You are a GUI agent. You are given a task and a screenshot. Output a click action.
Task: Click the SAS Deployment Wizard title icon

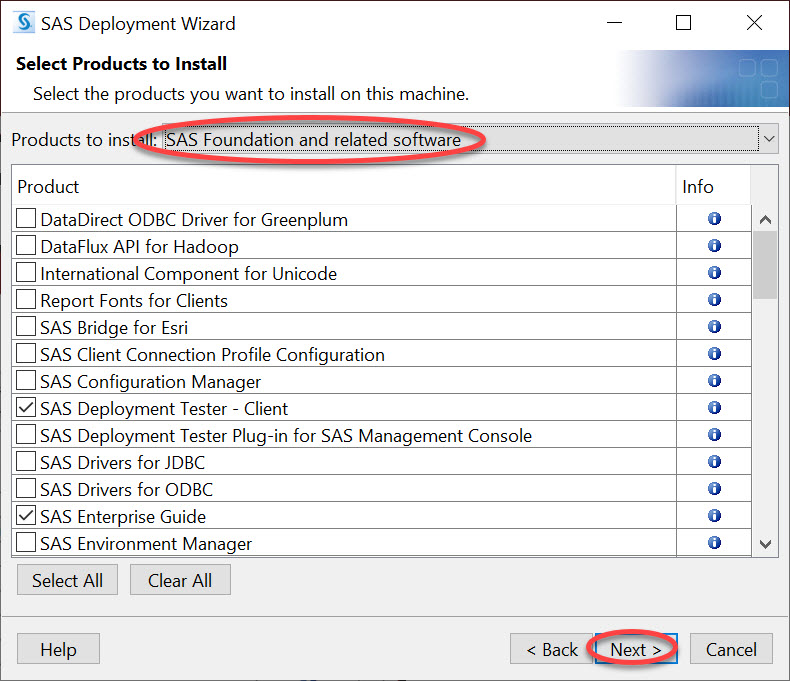[24, 23]
